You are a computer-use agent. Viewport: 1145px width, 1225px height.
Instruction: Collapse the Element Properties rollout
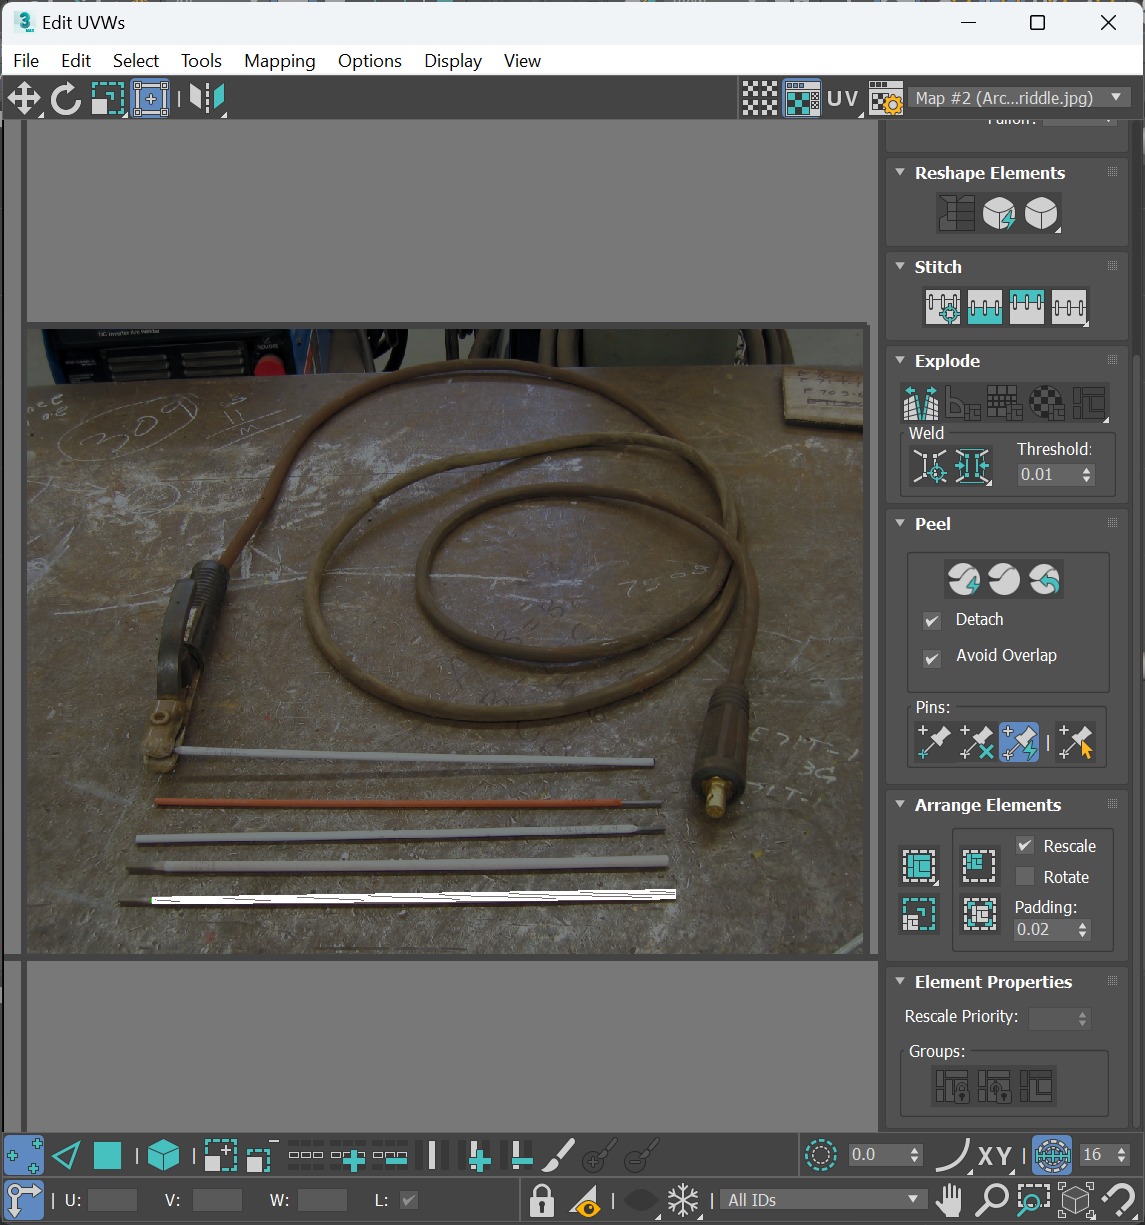900,982
